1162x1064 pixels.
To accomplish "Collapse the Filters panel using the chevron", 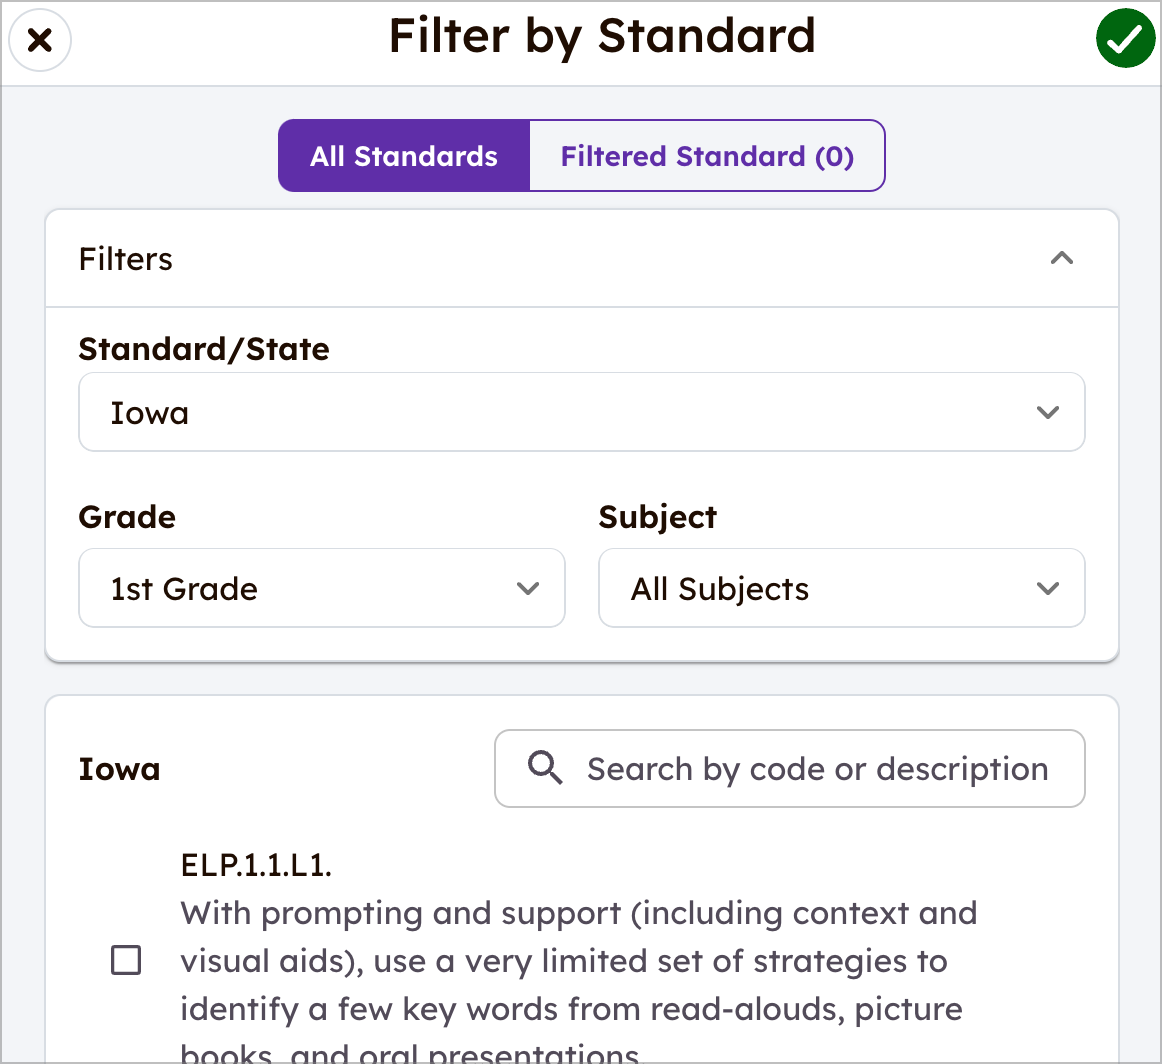I will pyautogui.click(x=1062, y=258).
